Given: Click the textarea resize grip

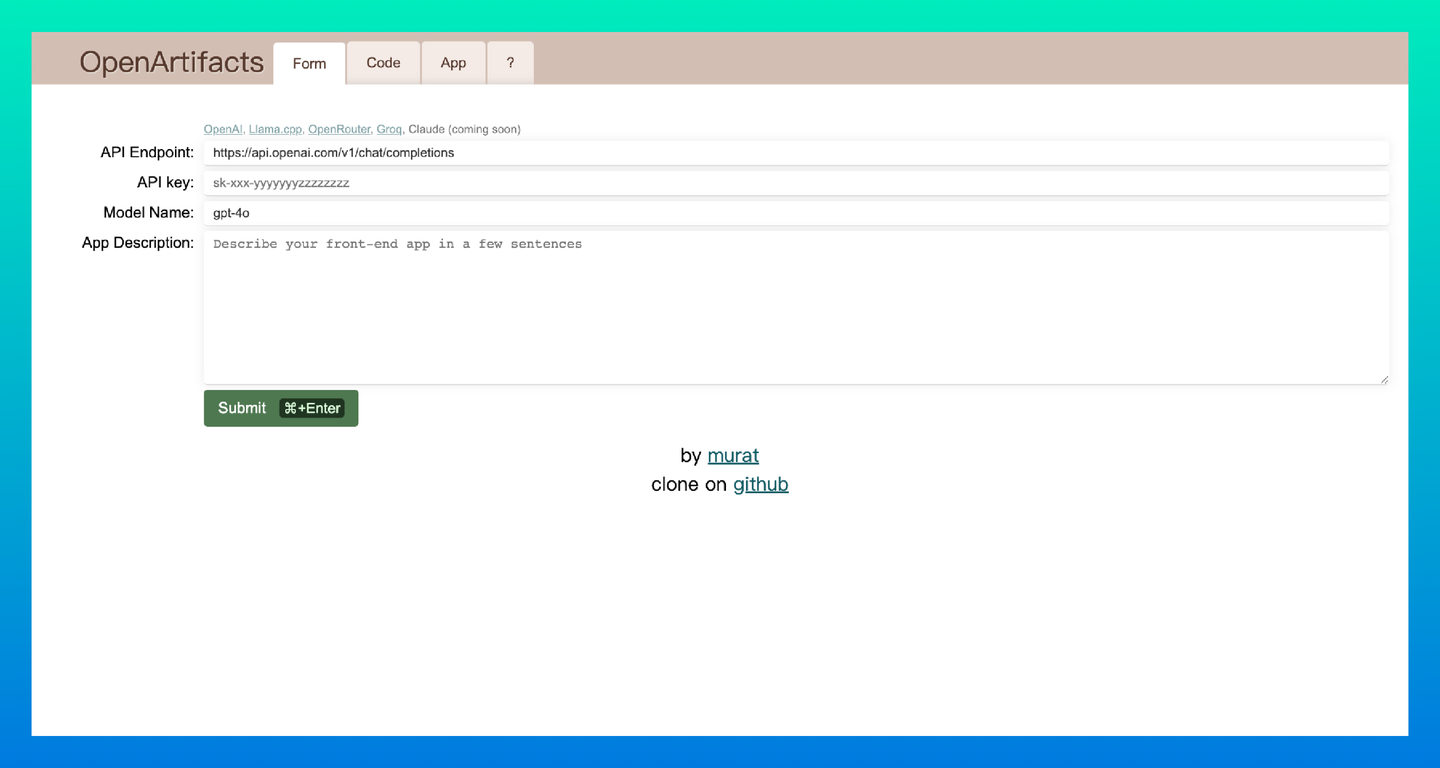Looking at the screenshot, I should click(1385, 378).
